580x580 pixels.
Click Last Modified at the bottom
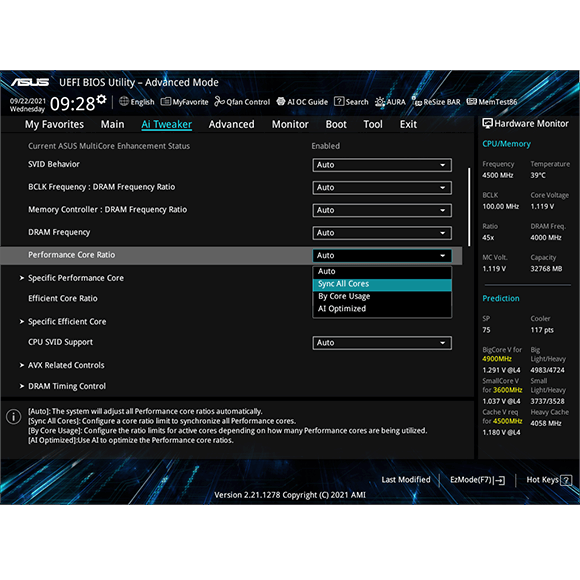[406, 480]
